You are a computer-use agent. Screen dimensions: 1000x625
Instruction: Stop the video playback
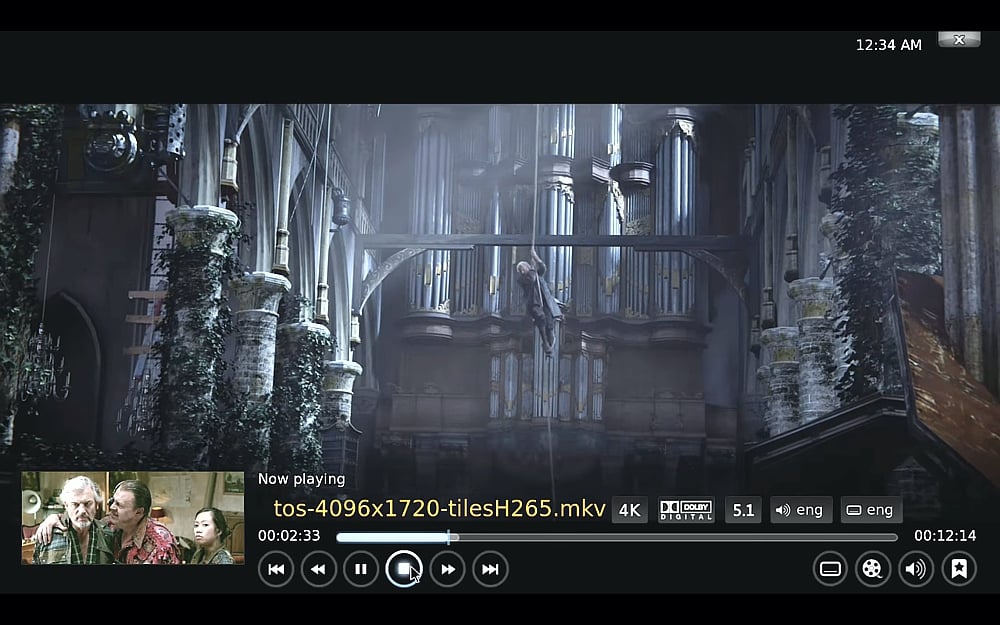click(x=404, y=569)
